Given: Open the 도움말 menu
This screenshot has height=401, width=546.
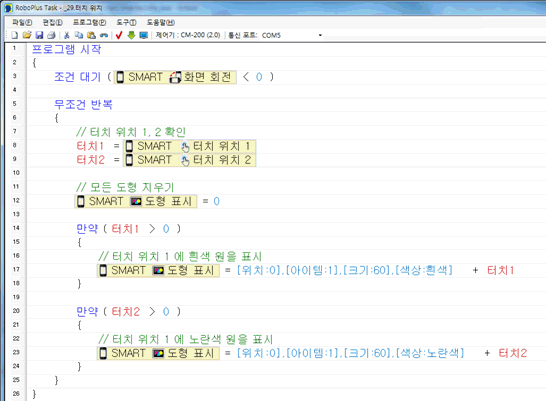Looking at the screenshot, I should [161, 22].
